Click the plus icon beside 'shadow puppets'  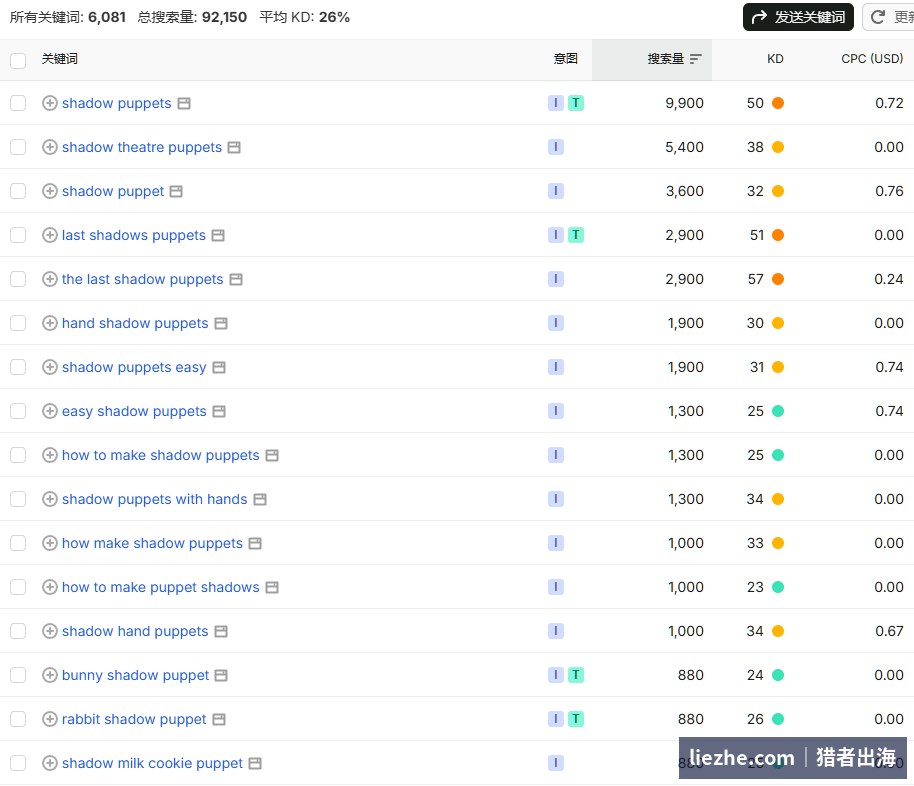coord(50,103)
